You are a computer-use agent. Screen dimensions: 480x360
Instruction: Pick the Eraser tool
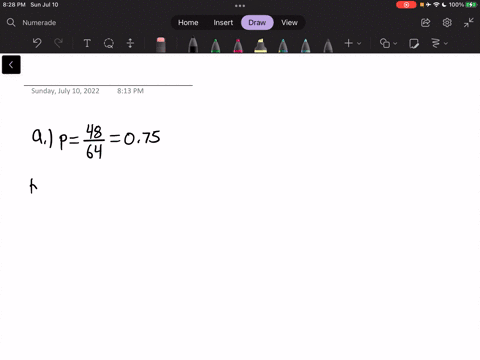click(x=161, y=45)
